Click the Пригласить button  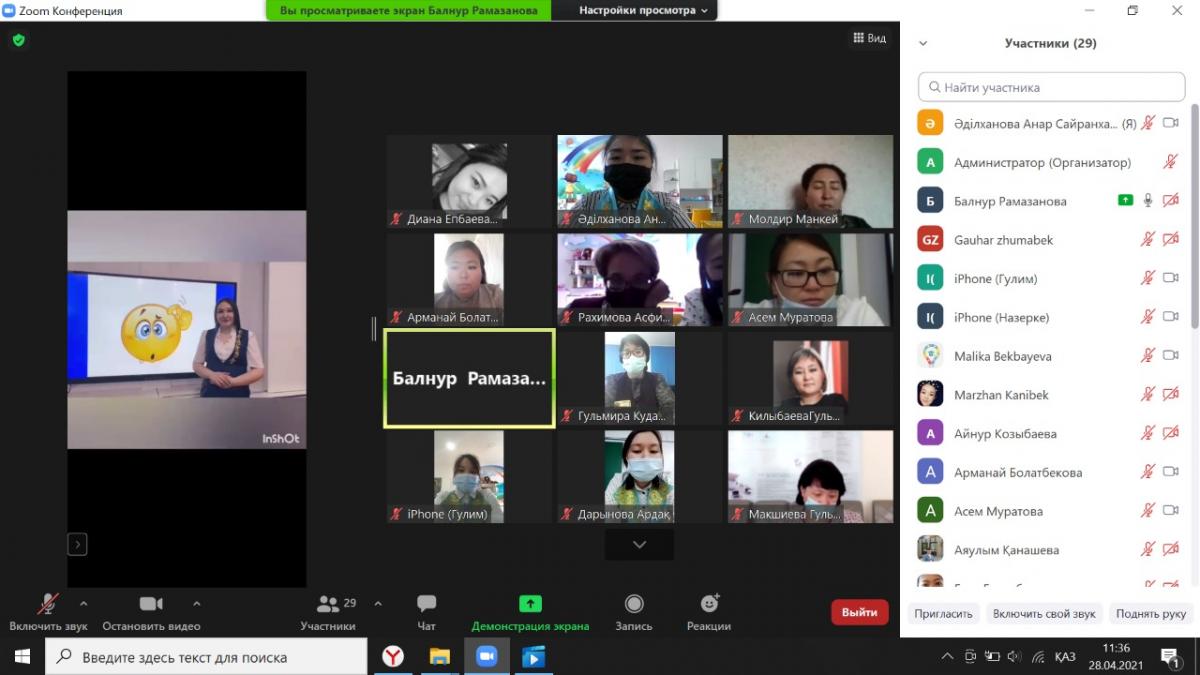coord(943,614)
